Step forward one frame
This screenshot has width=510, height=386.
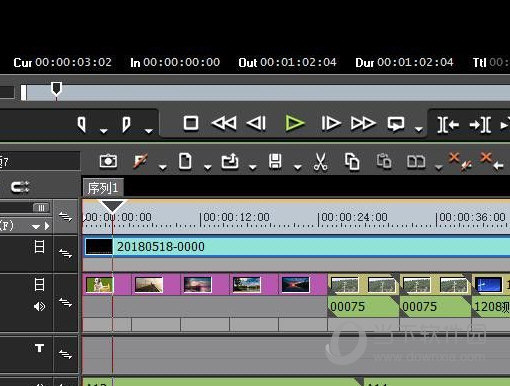point(331,123)
